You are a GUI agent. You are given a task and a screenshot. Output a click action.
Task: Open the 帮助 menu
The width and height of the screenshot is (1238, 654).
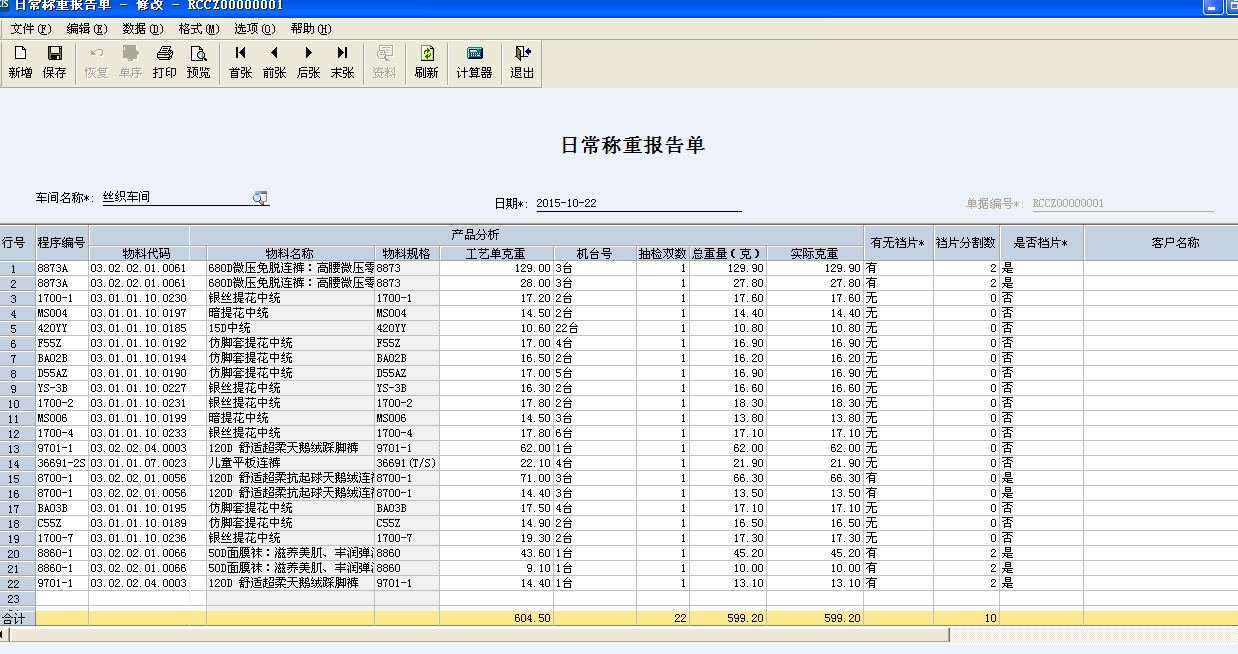[310, 29]
